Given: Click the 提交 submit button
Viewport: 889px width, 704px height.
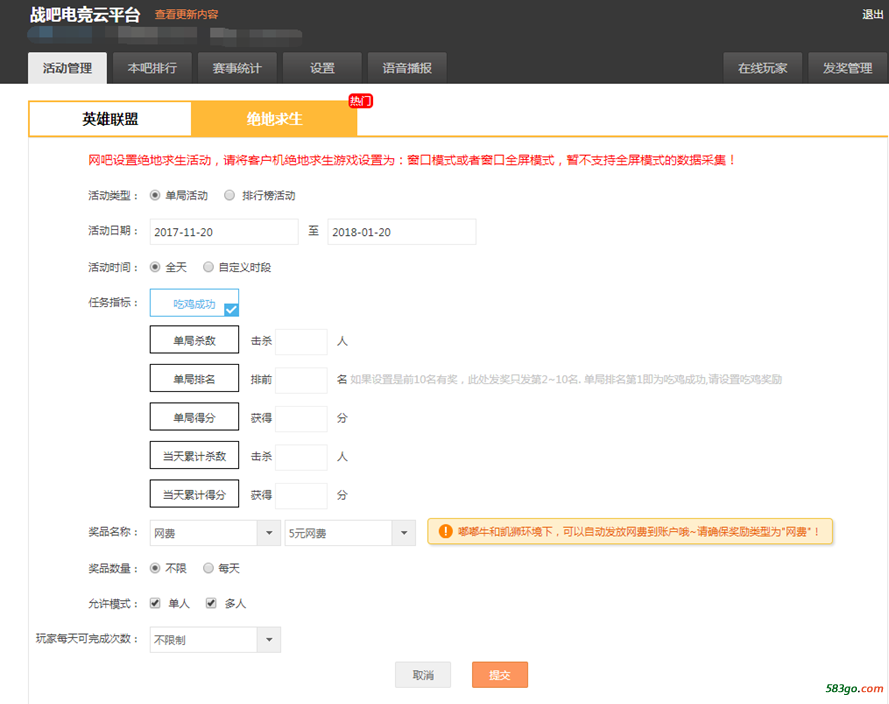Looking at the screenshot, I should tap(500, 675).
